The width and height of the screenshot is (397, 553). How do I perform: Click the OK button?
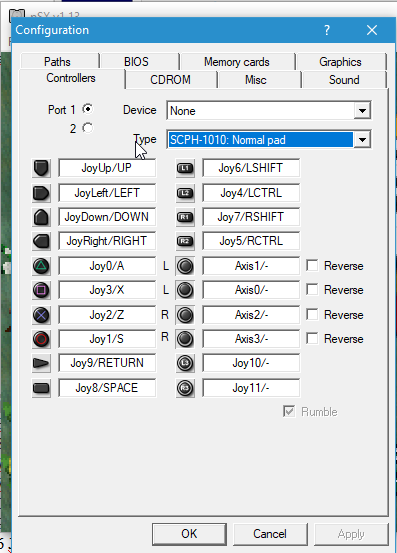189,534
